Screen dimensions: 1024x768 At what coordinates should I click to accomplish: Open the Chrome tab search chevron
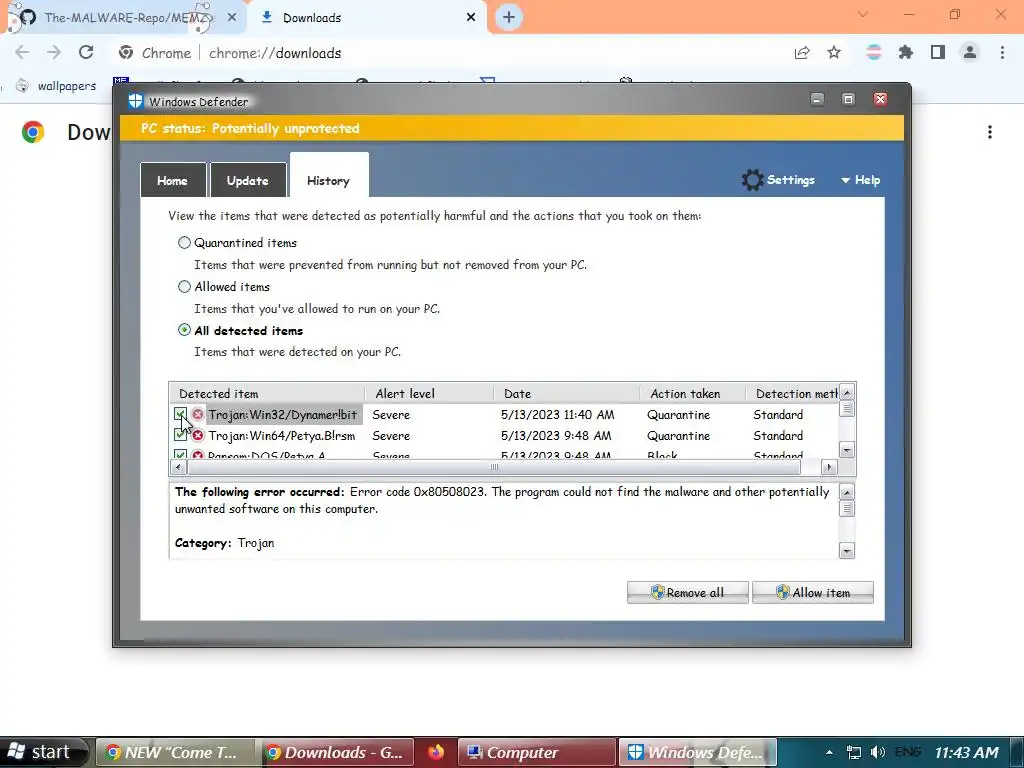pyautogui.click(x=863, y=14)
